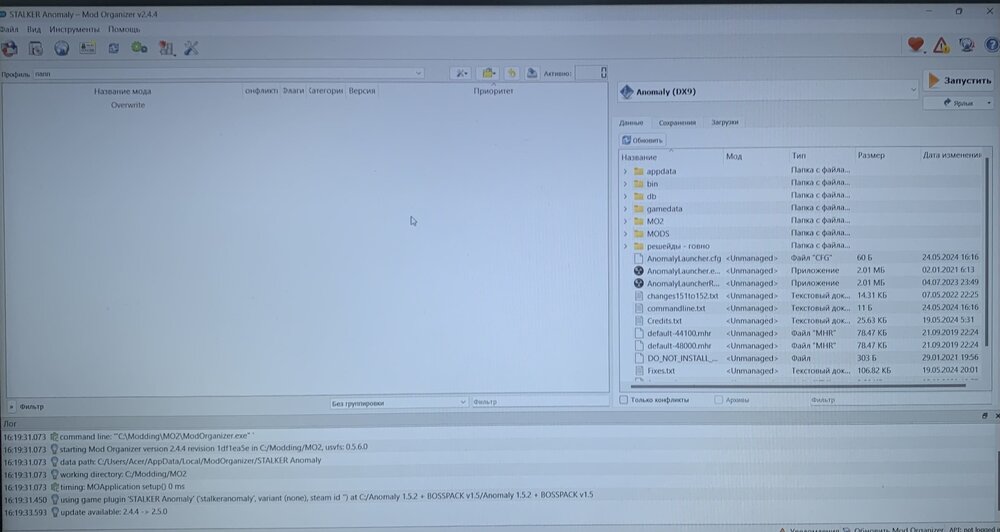
Task: Click the create backup icon
Action: point(531,73)
